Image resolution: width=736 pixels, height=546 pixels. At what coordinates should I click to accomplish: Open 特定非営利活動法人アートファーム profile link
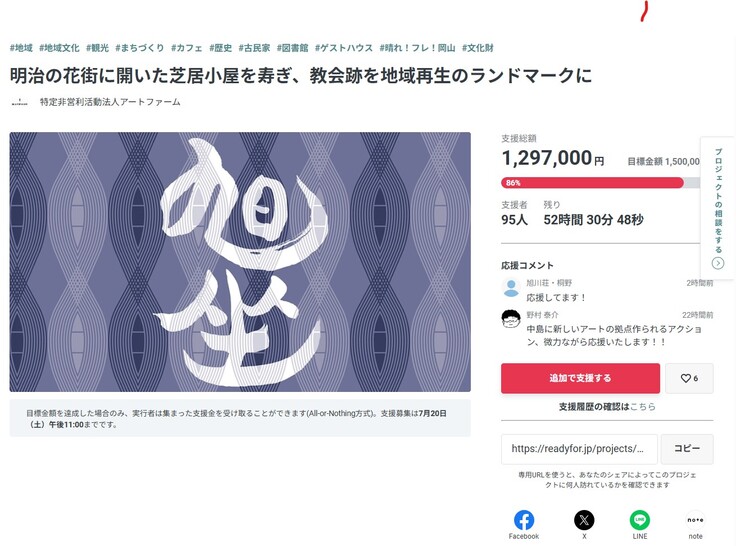coord(110,102)
